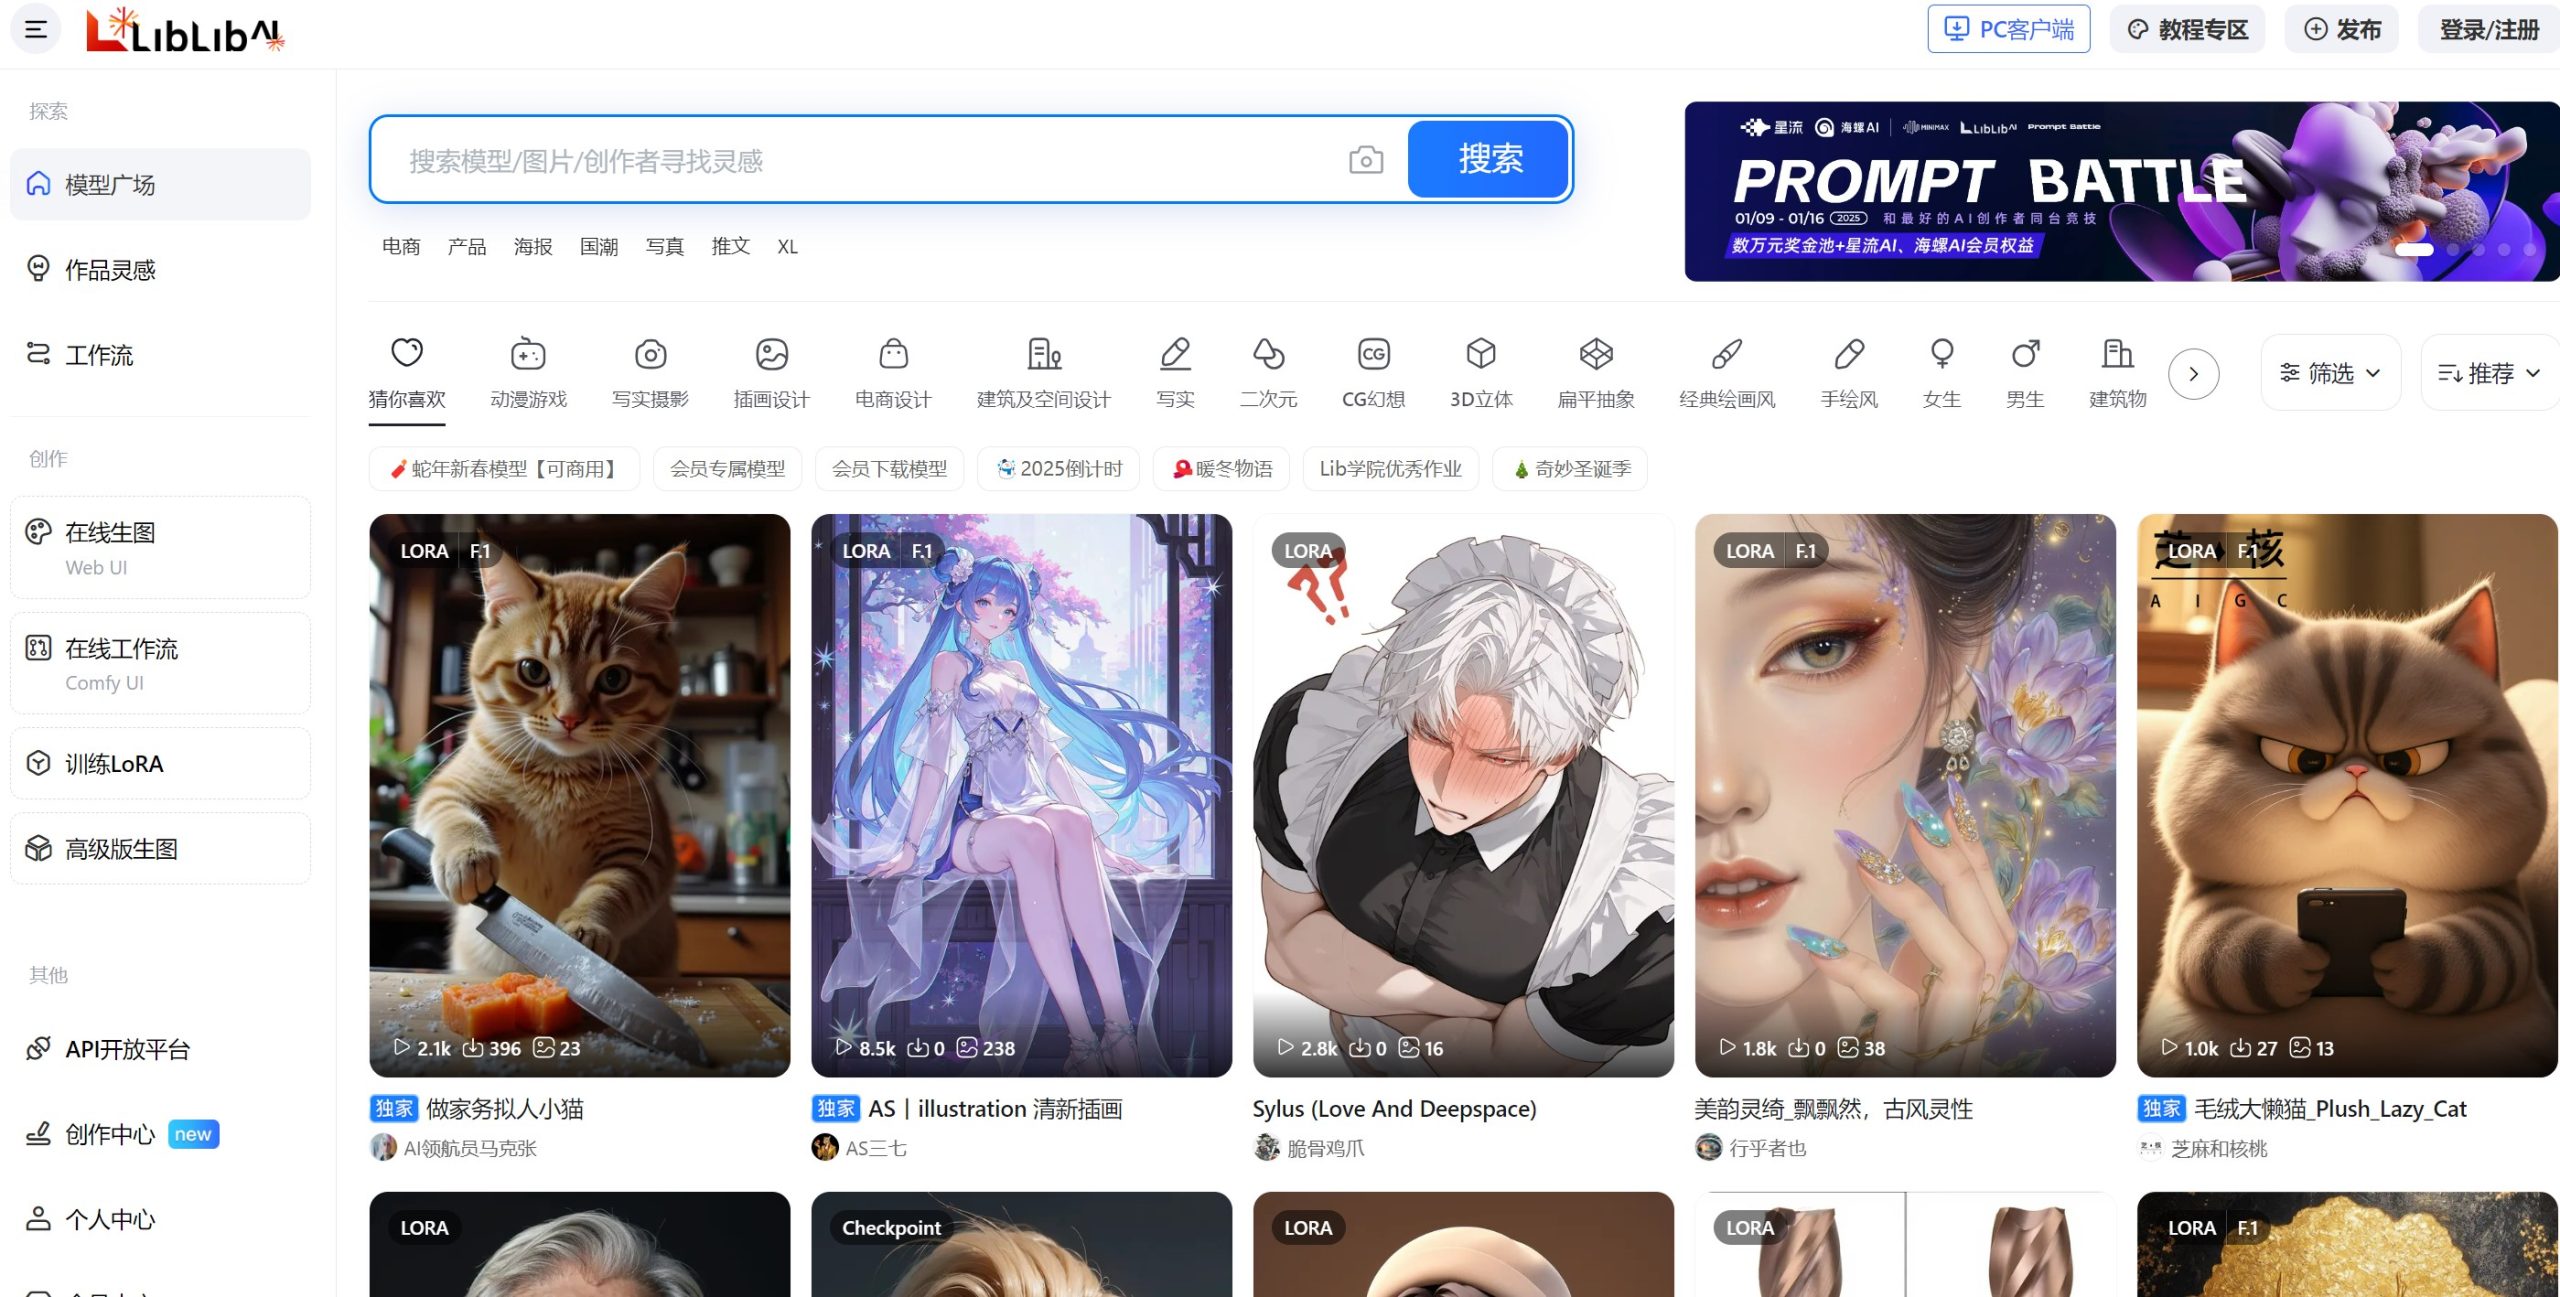Select the 会员专属模型 filter tag

[x=727, y=469]
